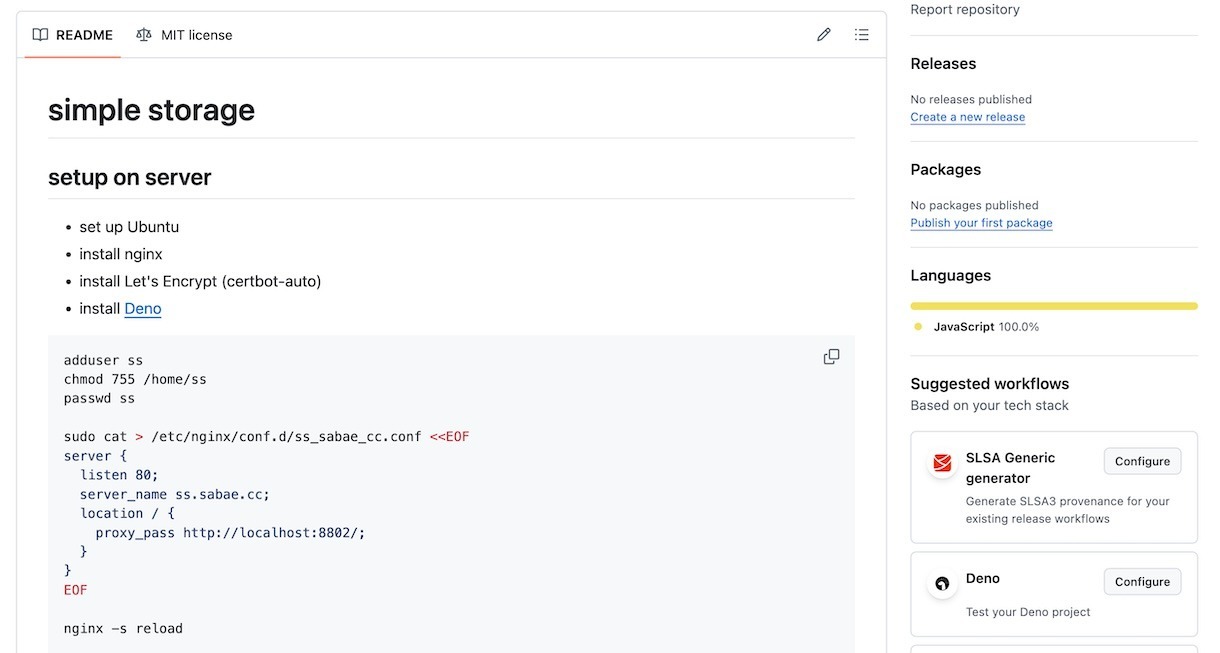This screenshot has height=653, width=1220.
Task: Copy the code block with copy icon
Action: (831, 357)
